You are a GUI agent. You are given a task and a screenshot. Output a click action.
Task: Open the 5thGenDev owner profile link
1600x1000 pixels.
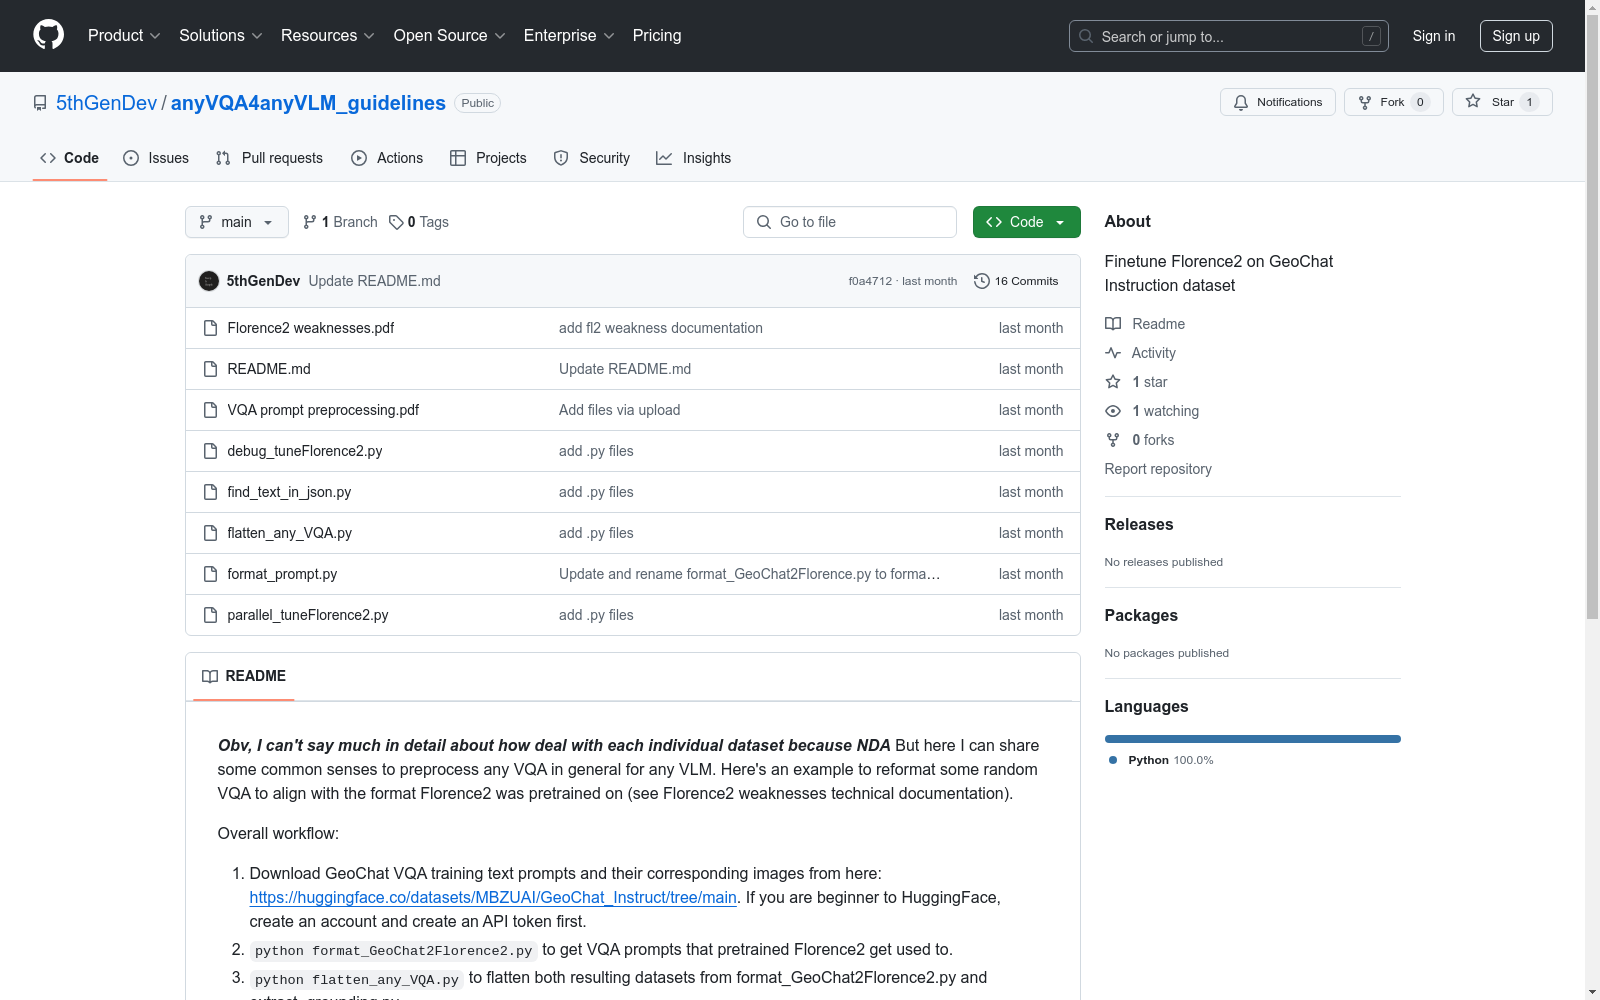pos(106,103)
